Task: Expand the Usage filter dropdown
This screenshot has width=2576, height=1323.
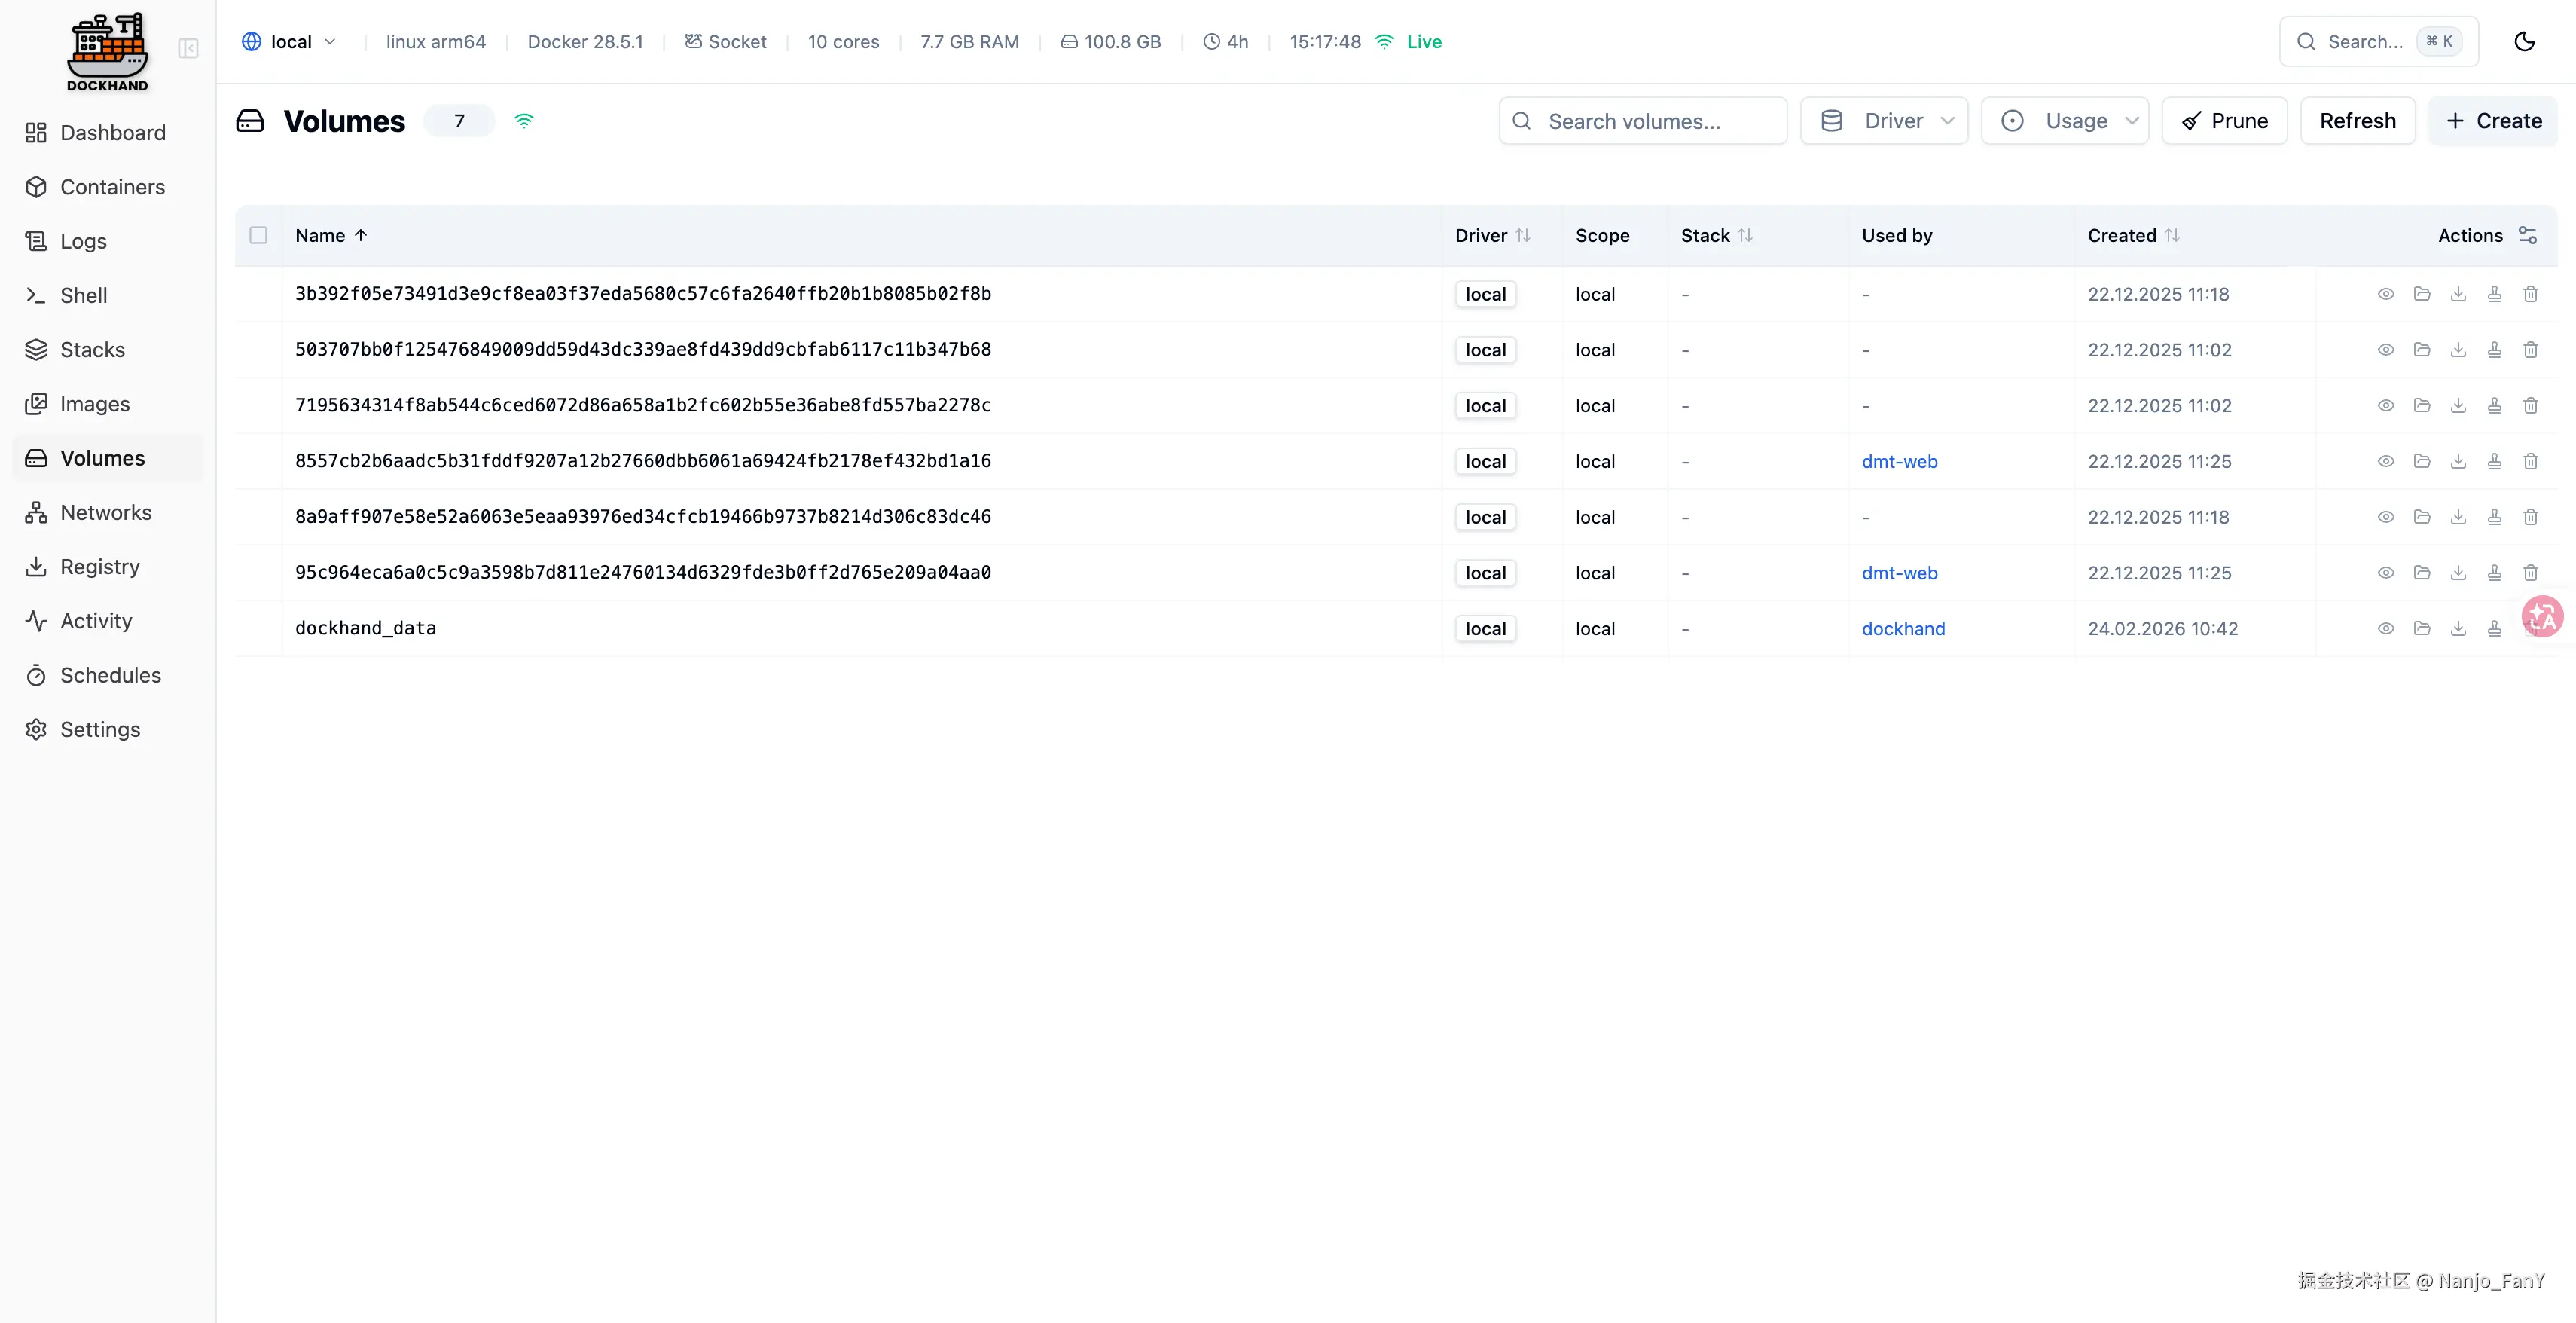Action: coord(2065,121)
